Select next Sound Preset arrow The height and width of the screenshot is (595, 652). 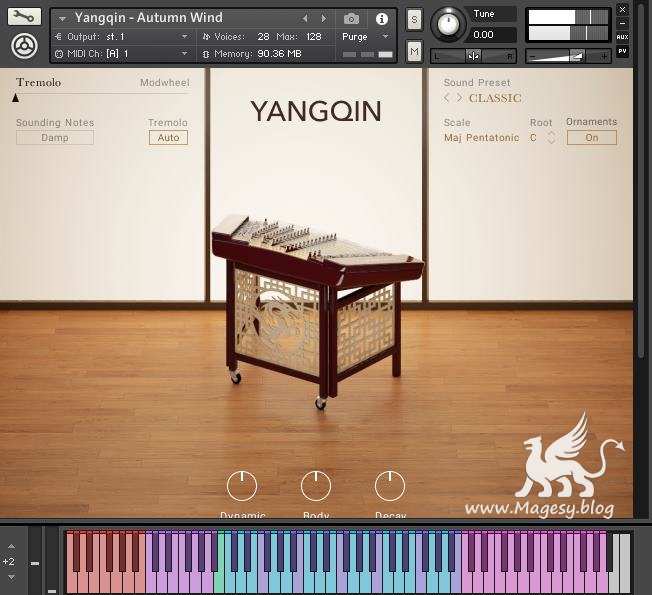click(459, 98)
